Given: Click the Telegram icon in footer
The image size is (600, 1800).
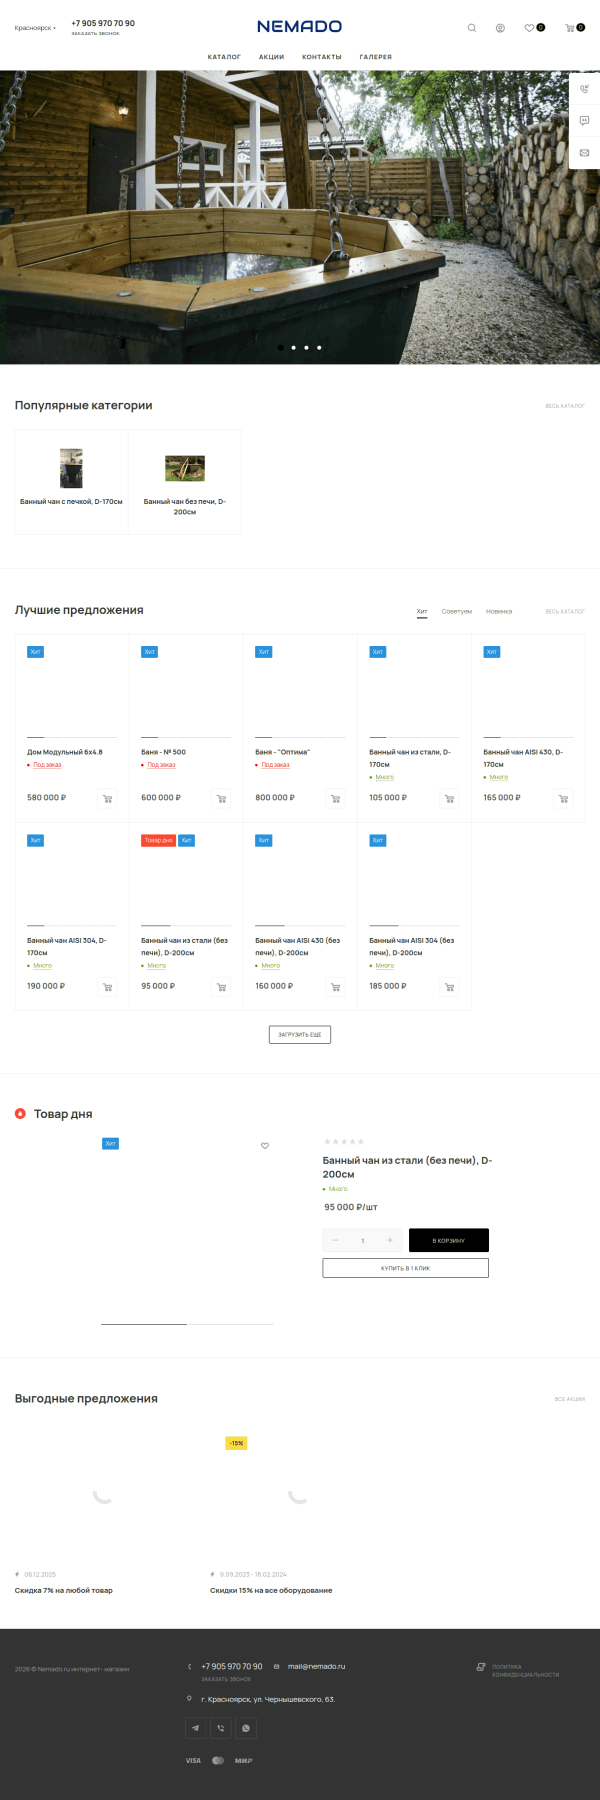Looking at the screenshot, I should tap(196, 1727).
